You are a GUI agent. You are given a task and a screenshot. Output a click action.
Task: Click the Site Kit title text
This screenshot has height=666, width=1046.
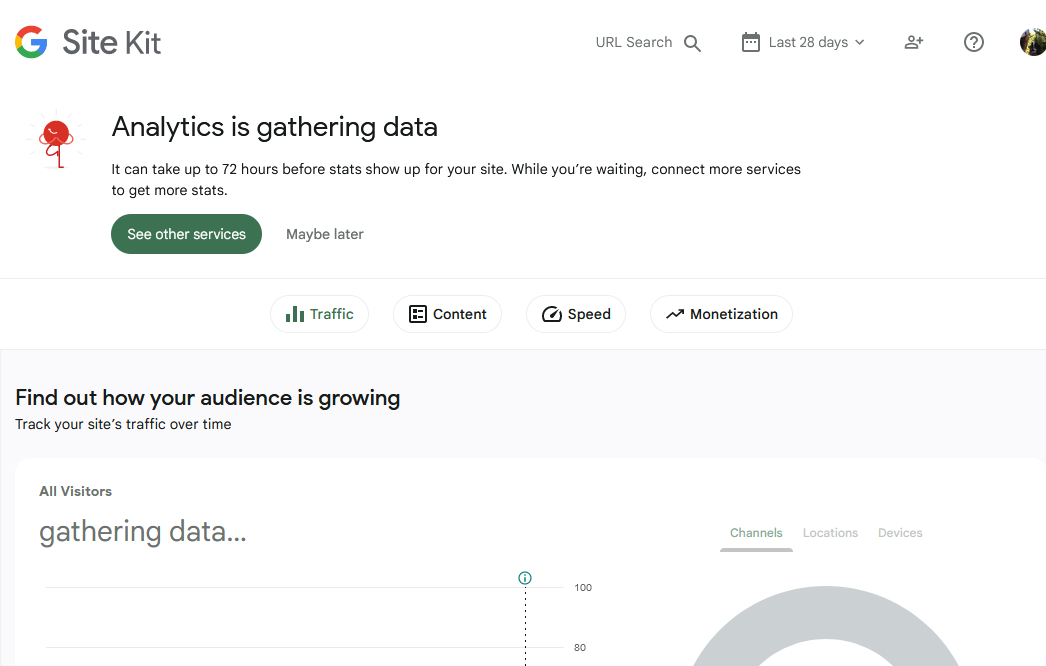[111, 42]
